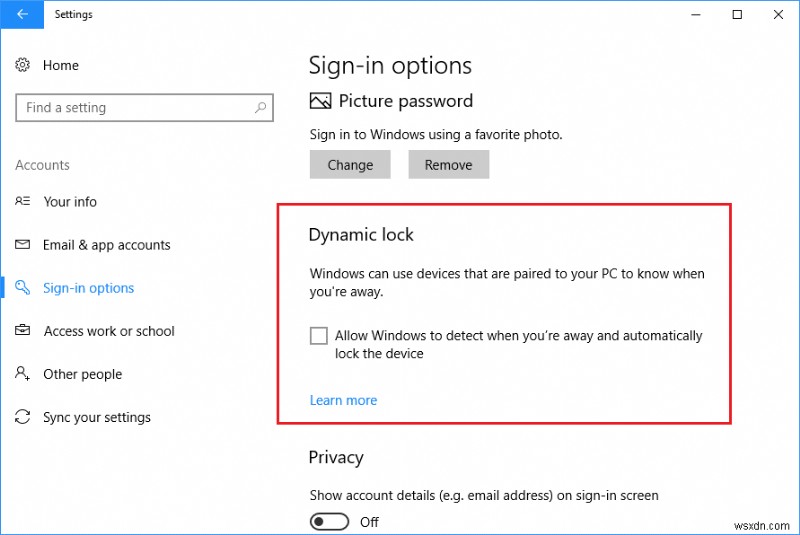Close the Settings window

pyautogui.click(x=778, y=14)
